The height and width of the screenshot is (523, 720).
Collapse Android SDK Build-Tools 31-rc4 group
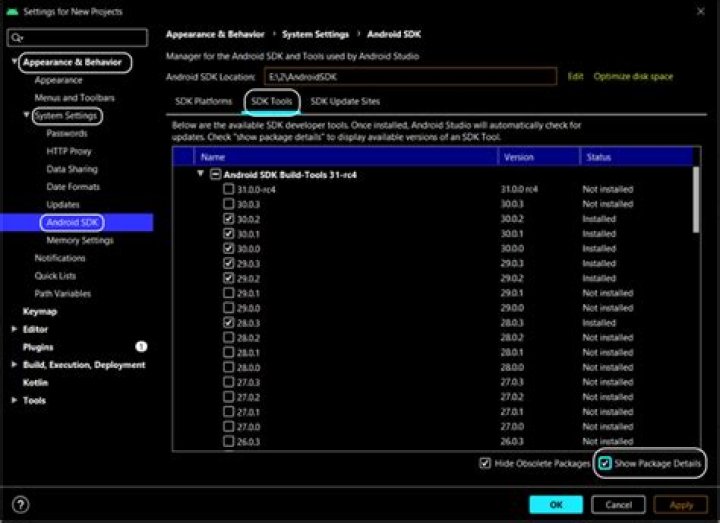pos(200,174)
